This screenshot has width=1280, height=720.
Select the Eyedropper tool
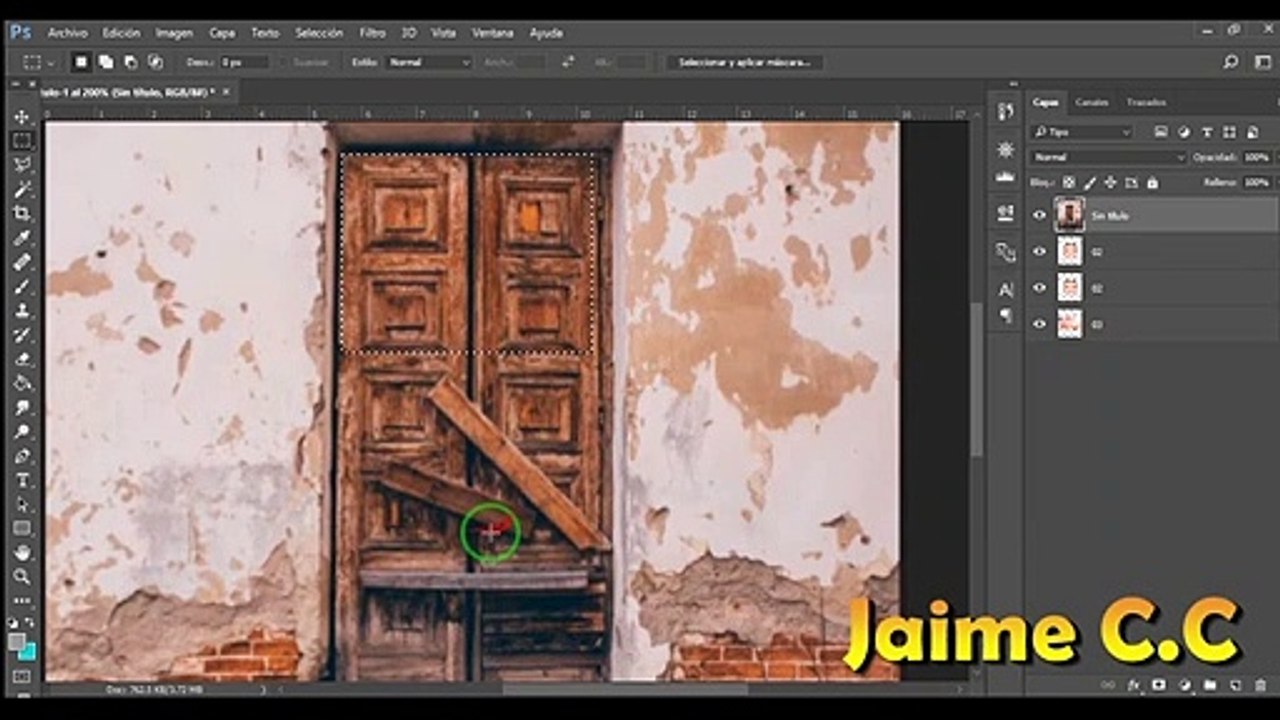[x=21, y=238]
